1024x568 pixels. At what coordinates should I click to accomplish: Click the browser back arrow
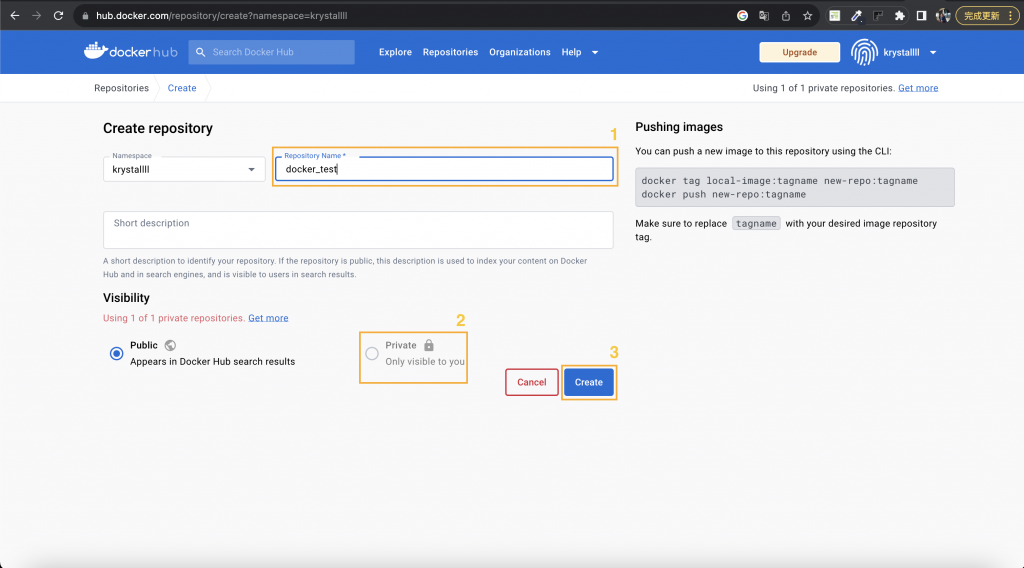pyautogui.click(x=14, y=16)
